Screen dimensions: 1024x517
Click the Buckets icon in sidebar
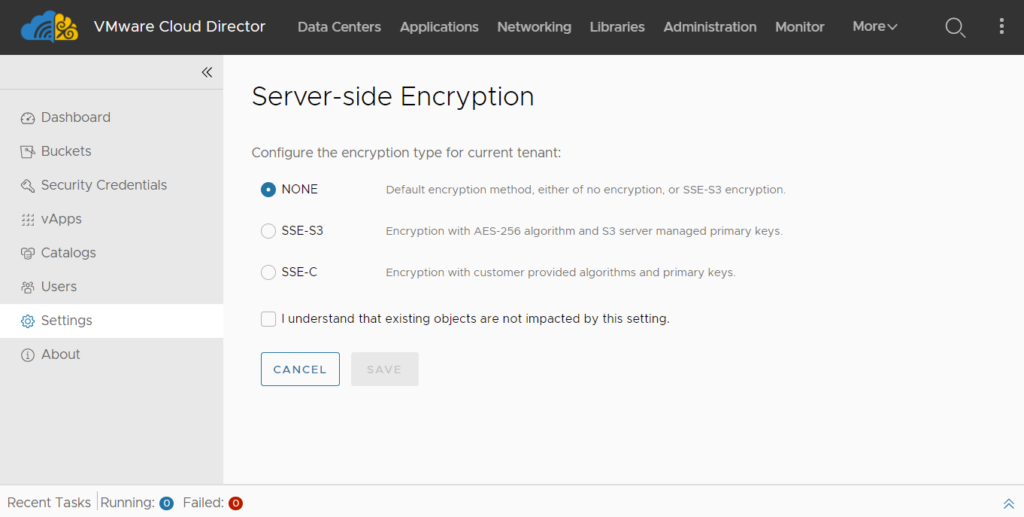pos(27,152)
